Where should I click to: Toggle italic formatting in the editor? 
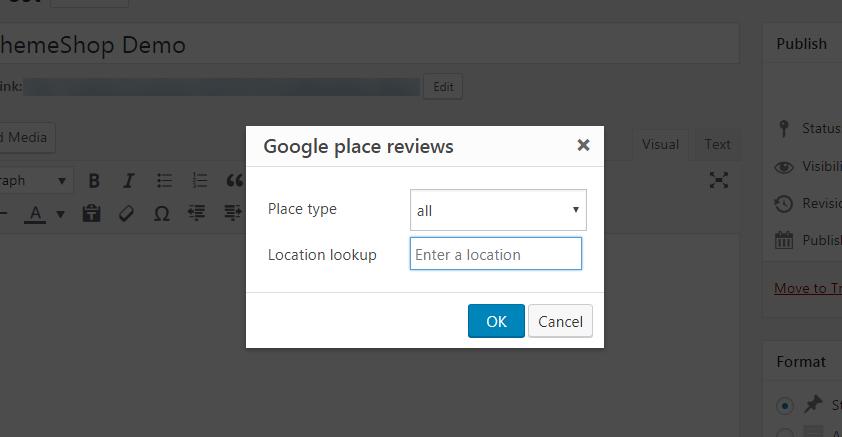coord(129,181)
